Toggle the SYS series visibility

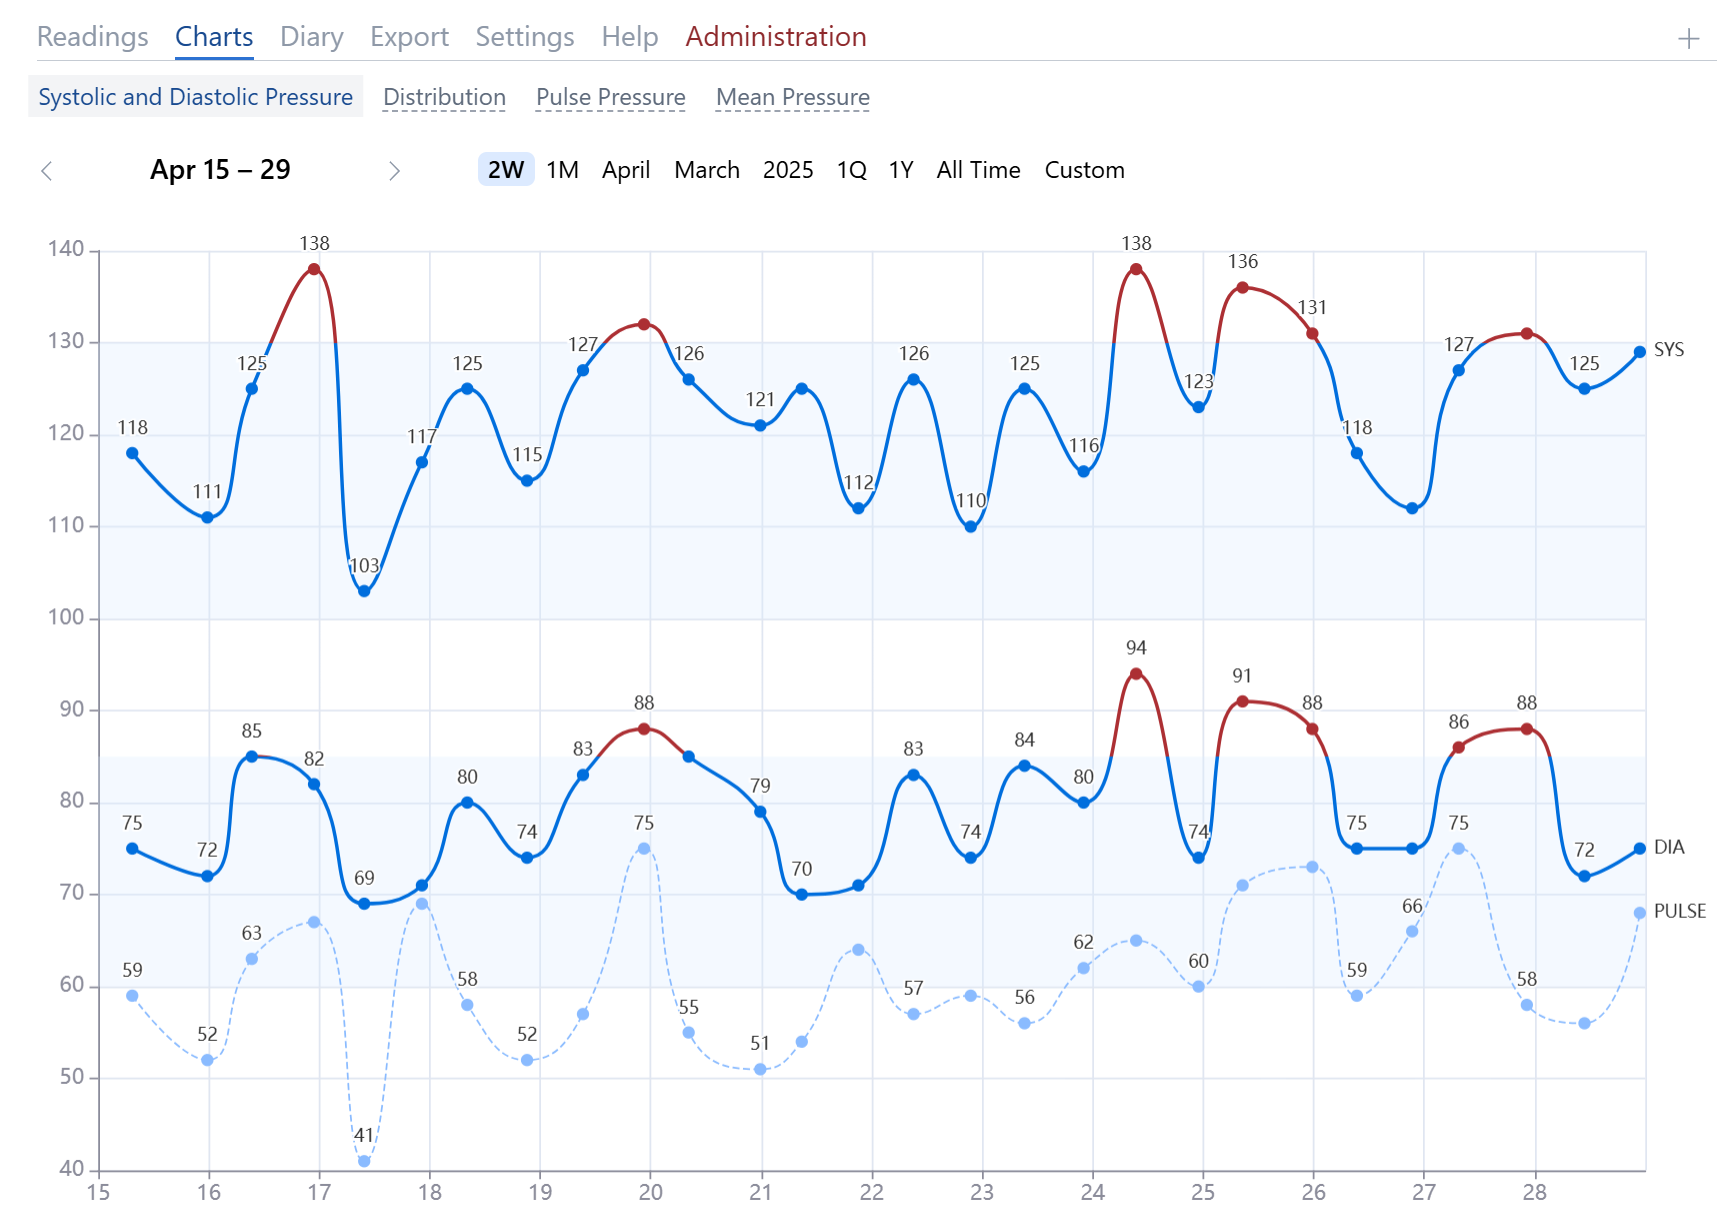pos(1671,350)
